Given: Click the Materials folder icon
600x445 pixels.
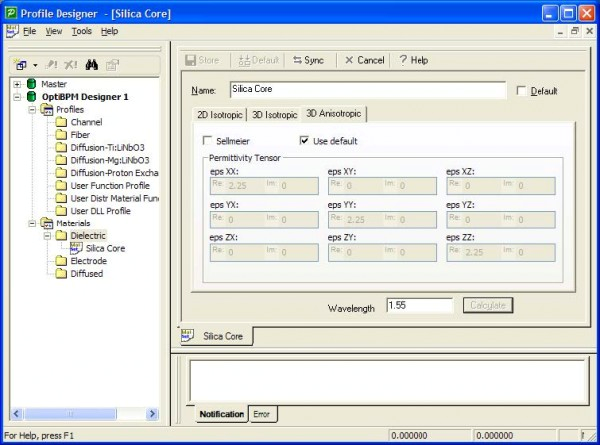Looking at the screenshot, I should click(47, 223).
